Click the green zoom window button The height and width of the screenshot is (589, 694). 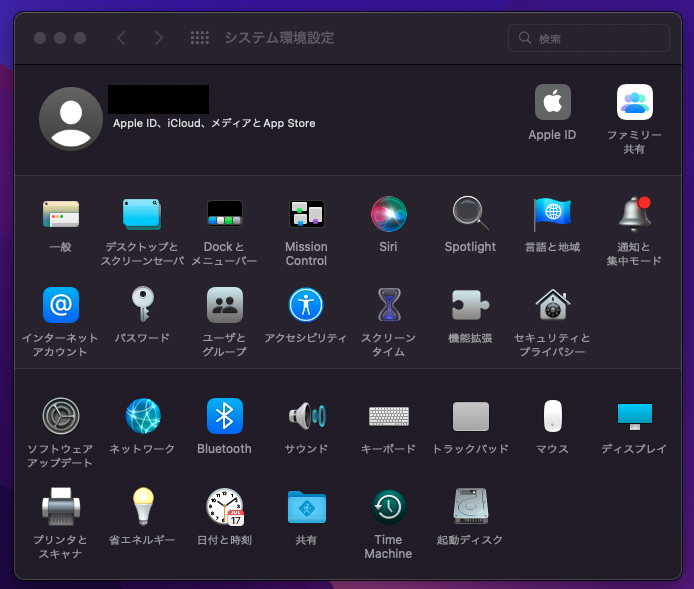pos(80,38)
